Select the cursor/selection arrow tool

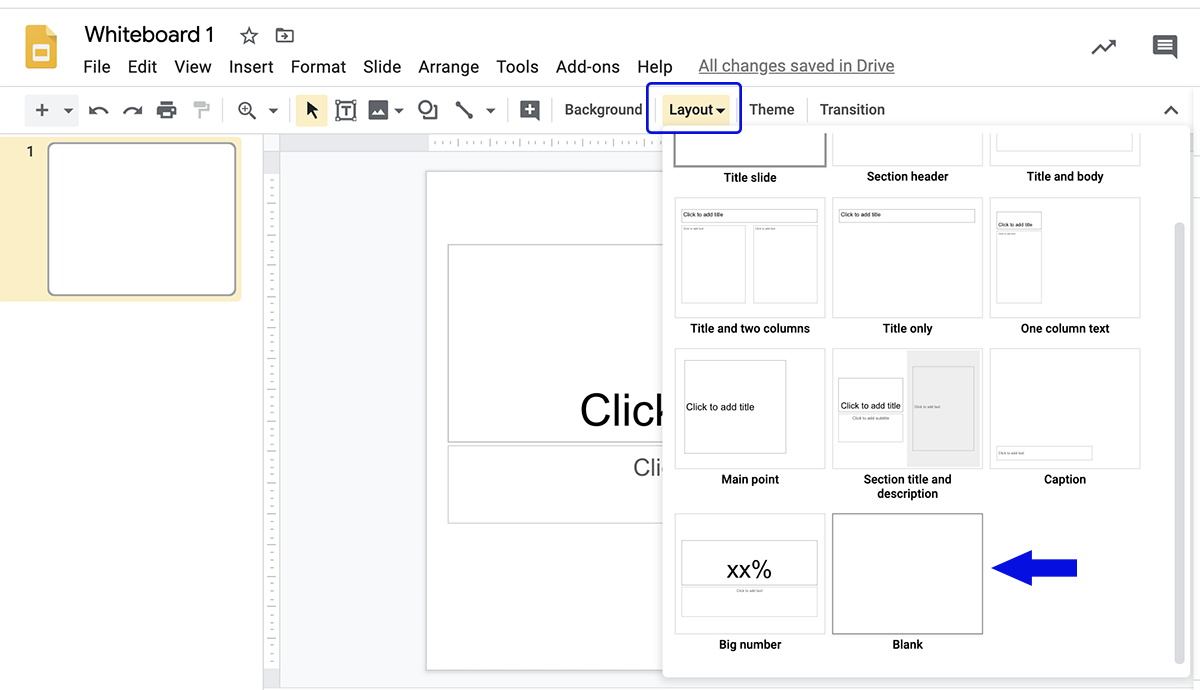(311, 110)
